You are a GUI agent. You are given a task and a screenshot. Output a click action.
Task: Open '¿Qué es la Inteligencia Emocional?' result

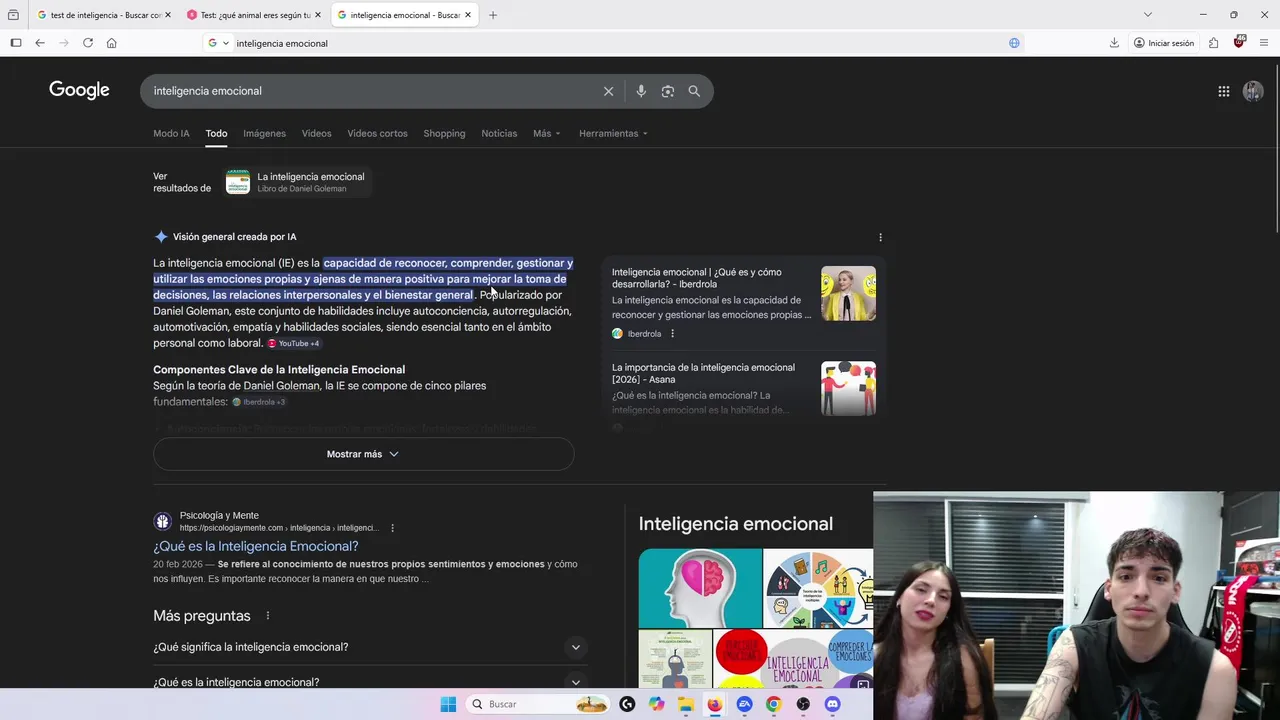pos(256,546)
